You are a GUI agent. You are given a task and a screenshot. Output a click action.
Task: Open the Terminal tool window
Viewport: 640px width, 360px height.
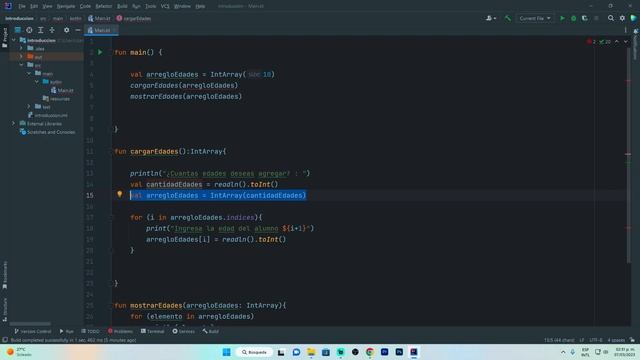coord(152,331)
